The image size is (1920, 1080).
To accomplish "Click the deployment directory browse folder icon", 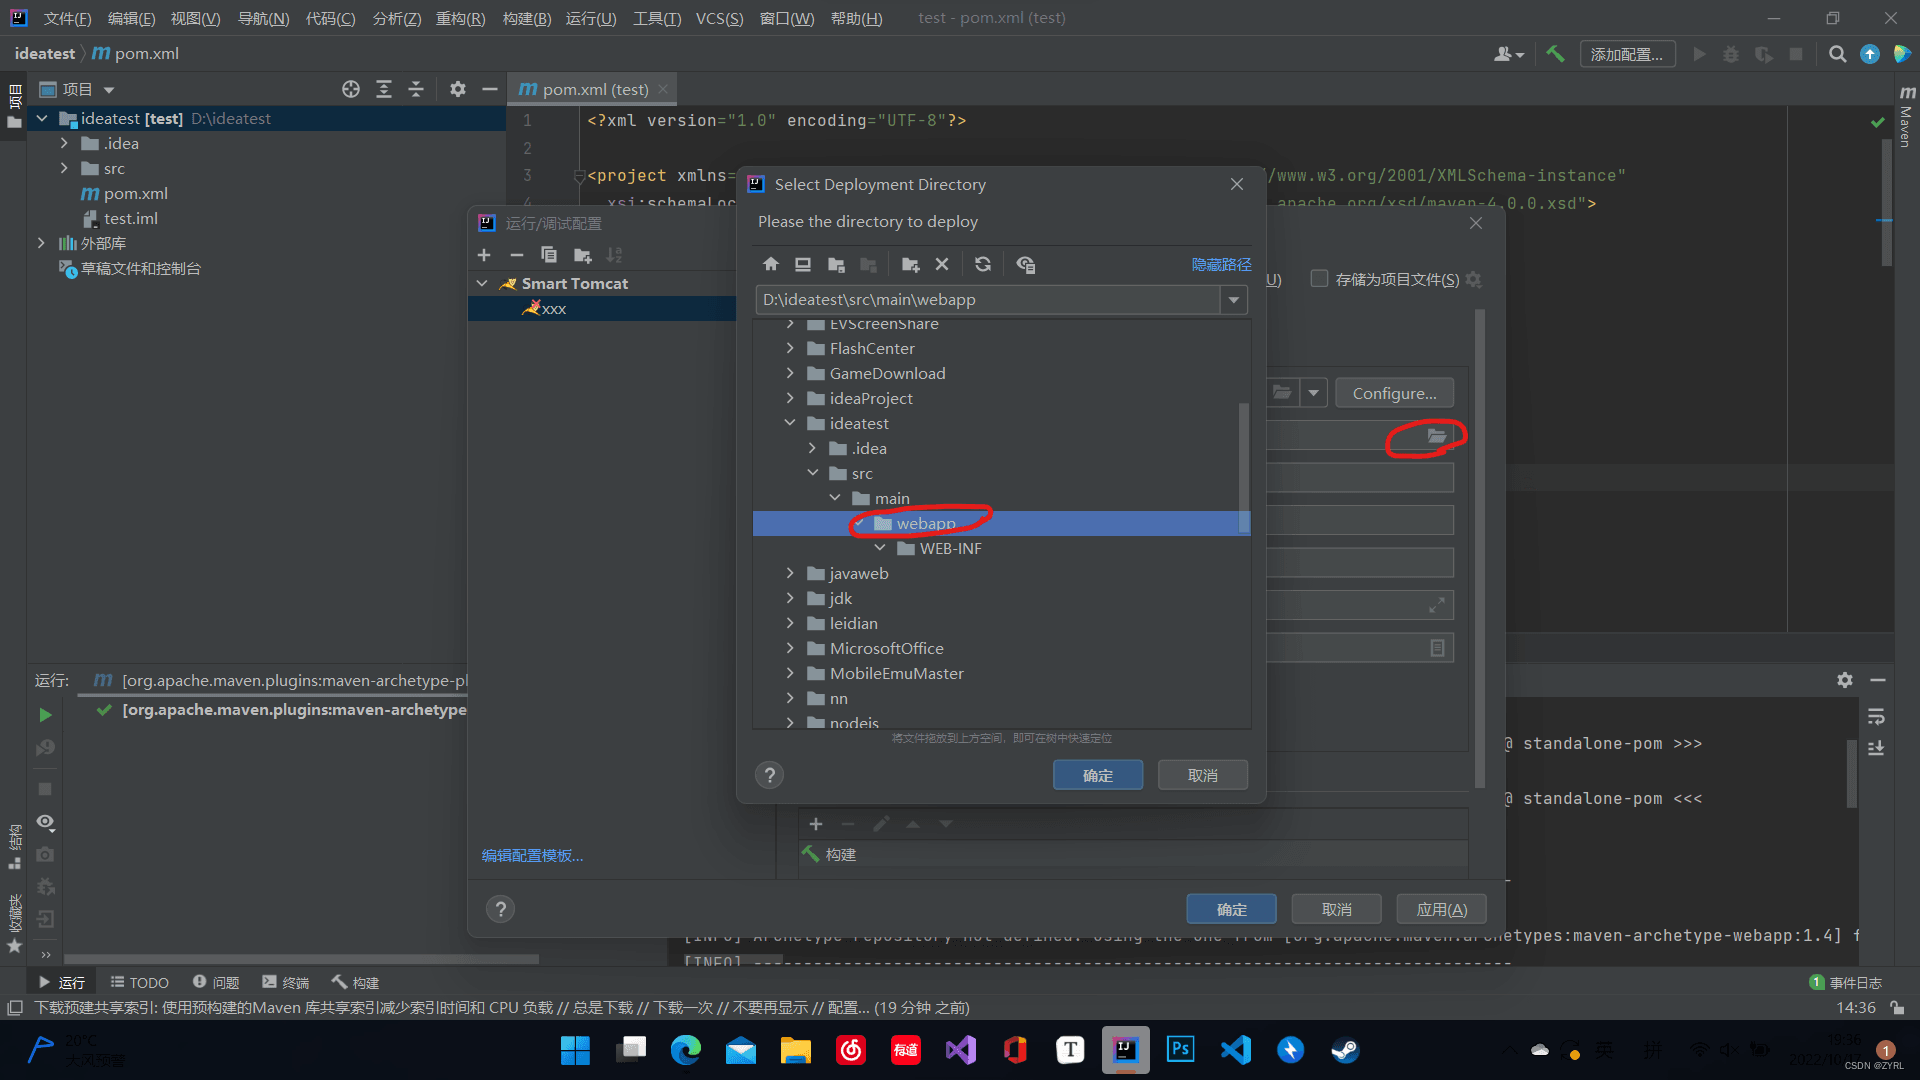I will click(x=1436, y=436).
